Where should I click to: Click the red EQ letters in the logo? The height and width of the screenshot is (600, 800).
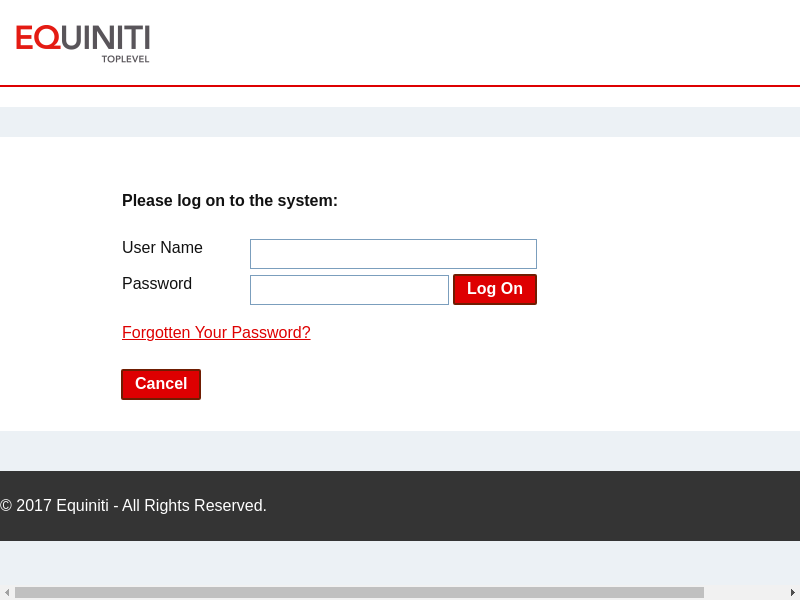click(37, 38)
